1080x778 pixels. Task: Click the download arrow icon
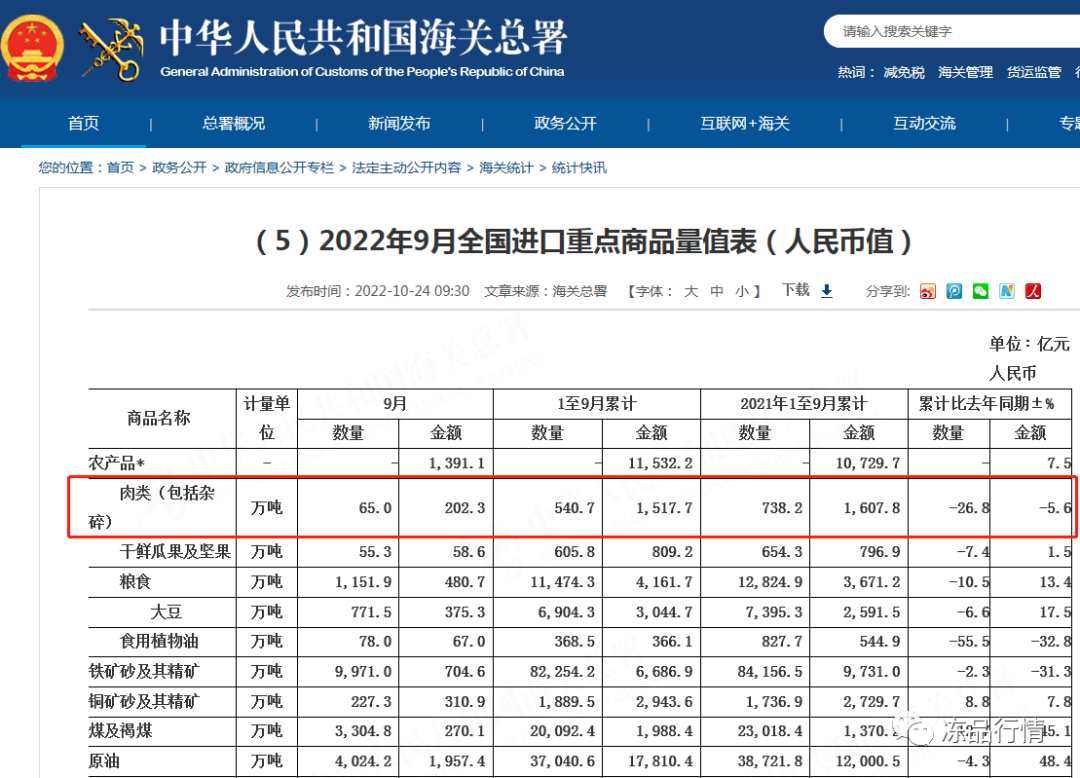tap(827, 291)
